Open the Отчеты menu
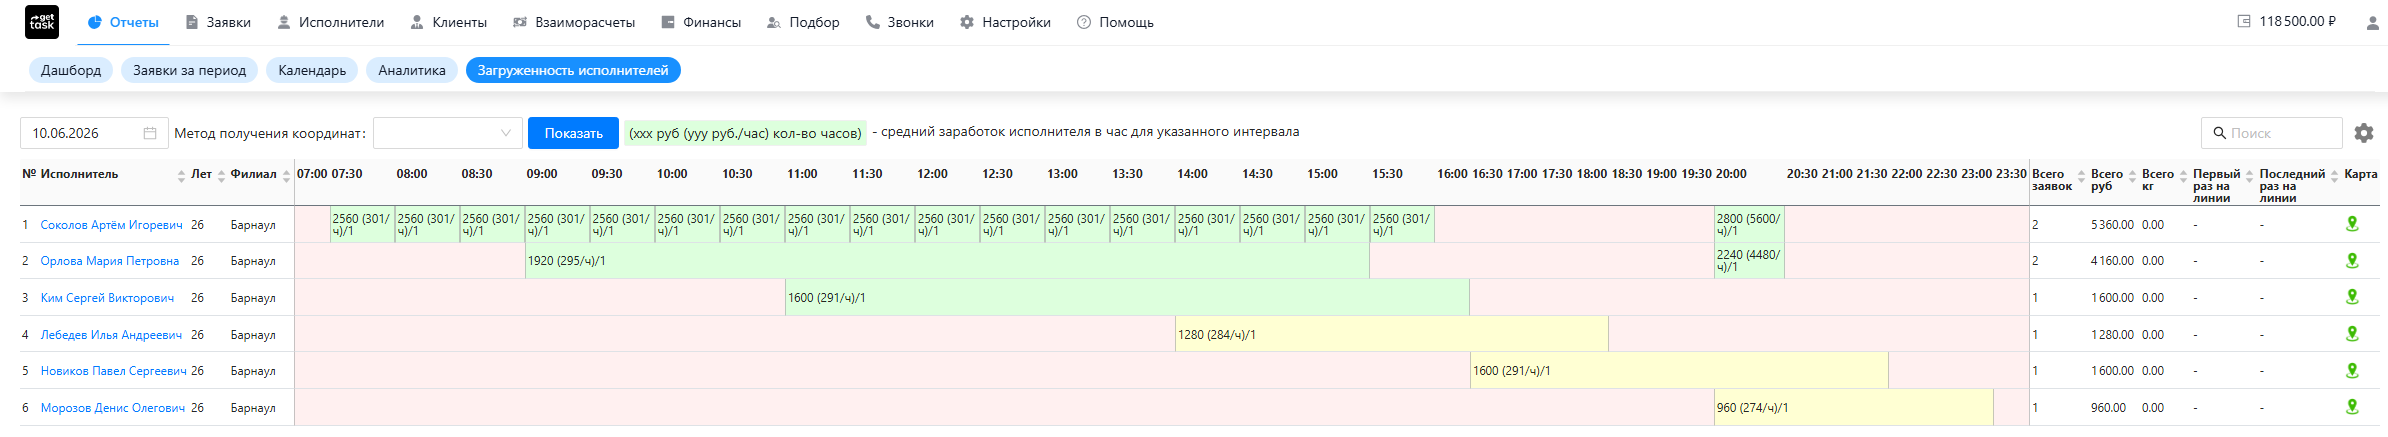Screen dimensions: 2388x437 tap(123, 22)
